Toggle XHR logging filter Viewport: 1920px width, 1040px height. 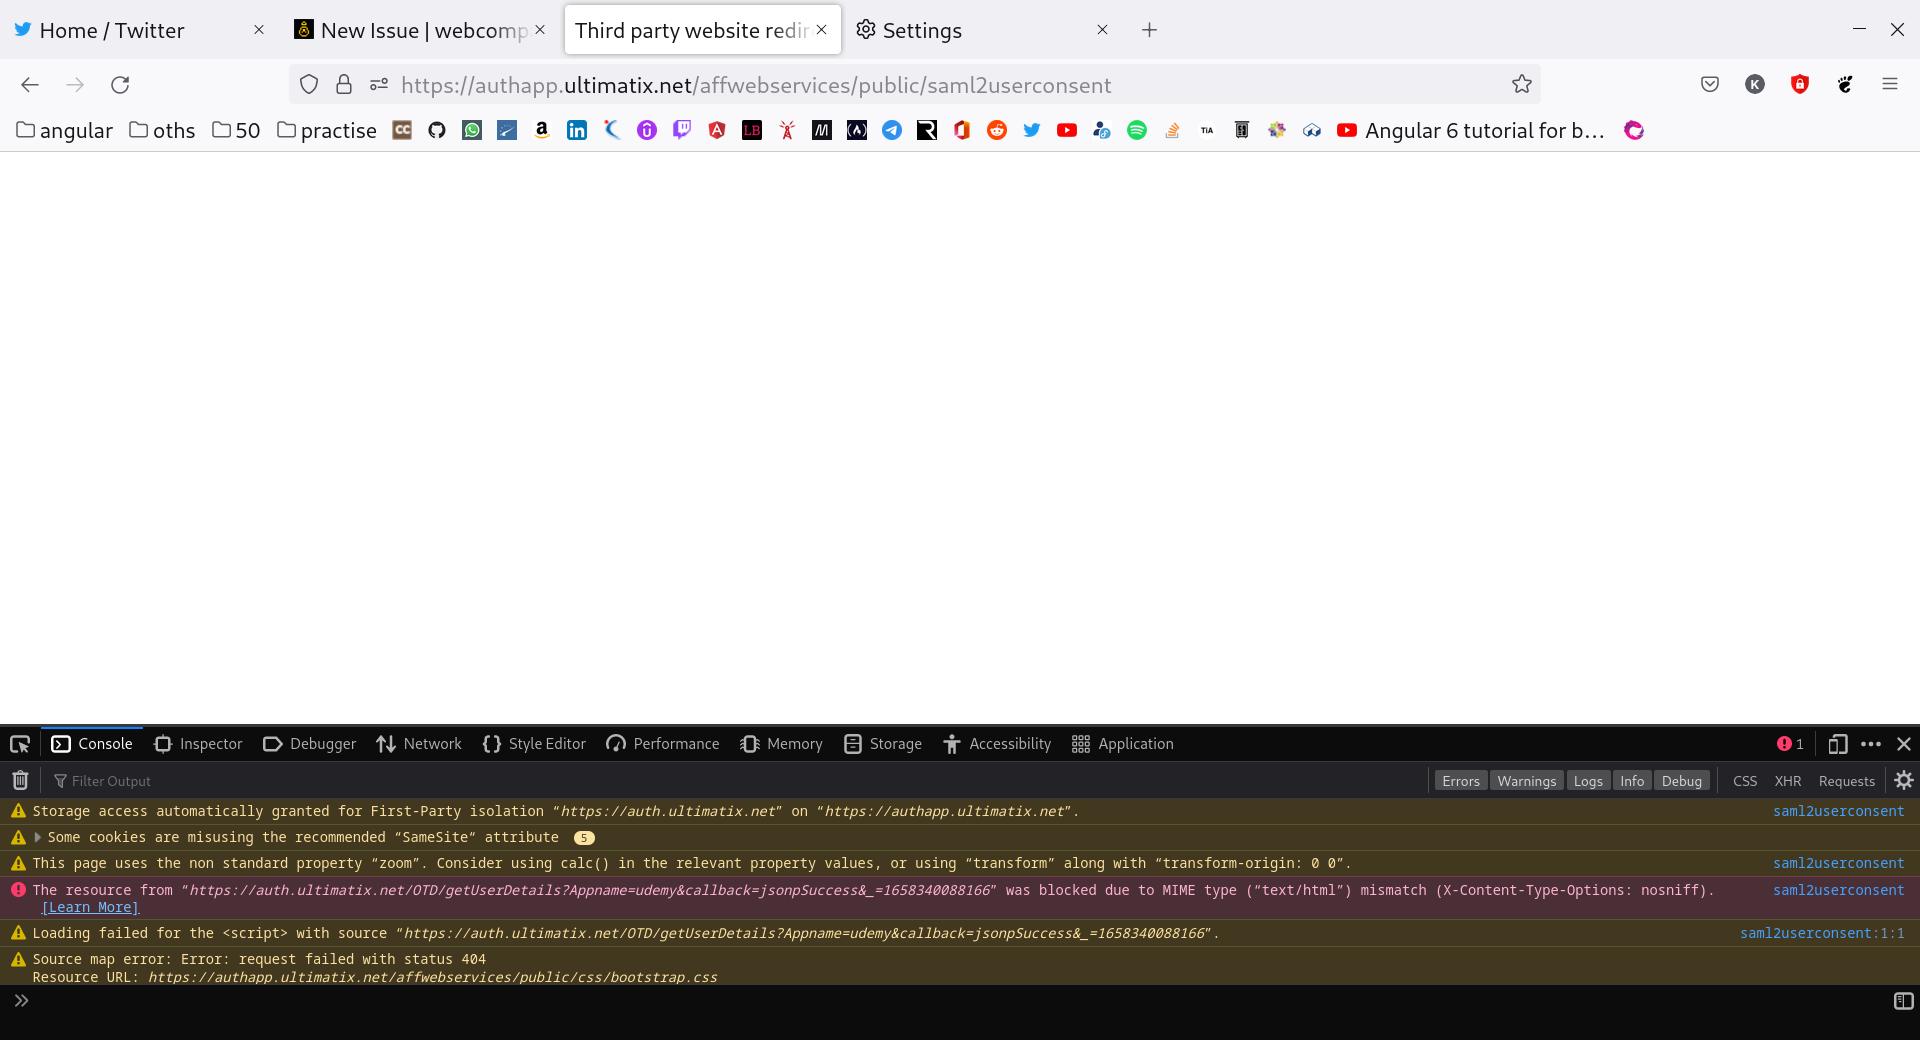point(1788,780)
